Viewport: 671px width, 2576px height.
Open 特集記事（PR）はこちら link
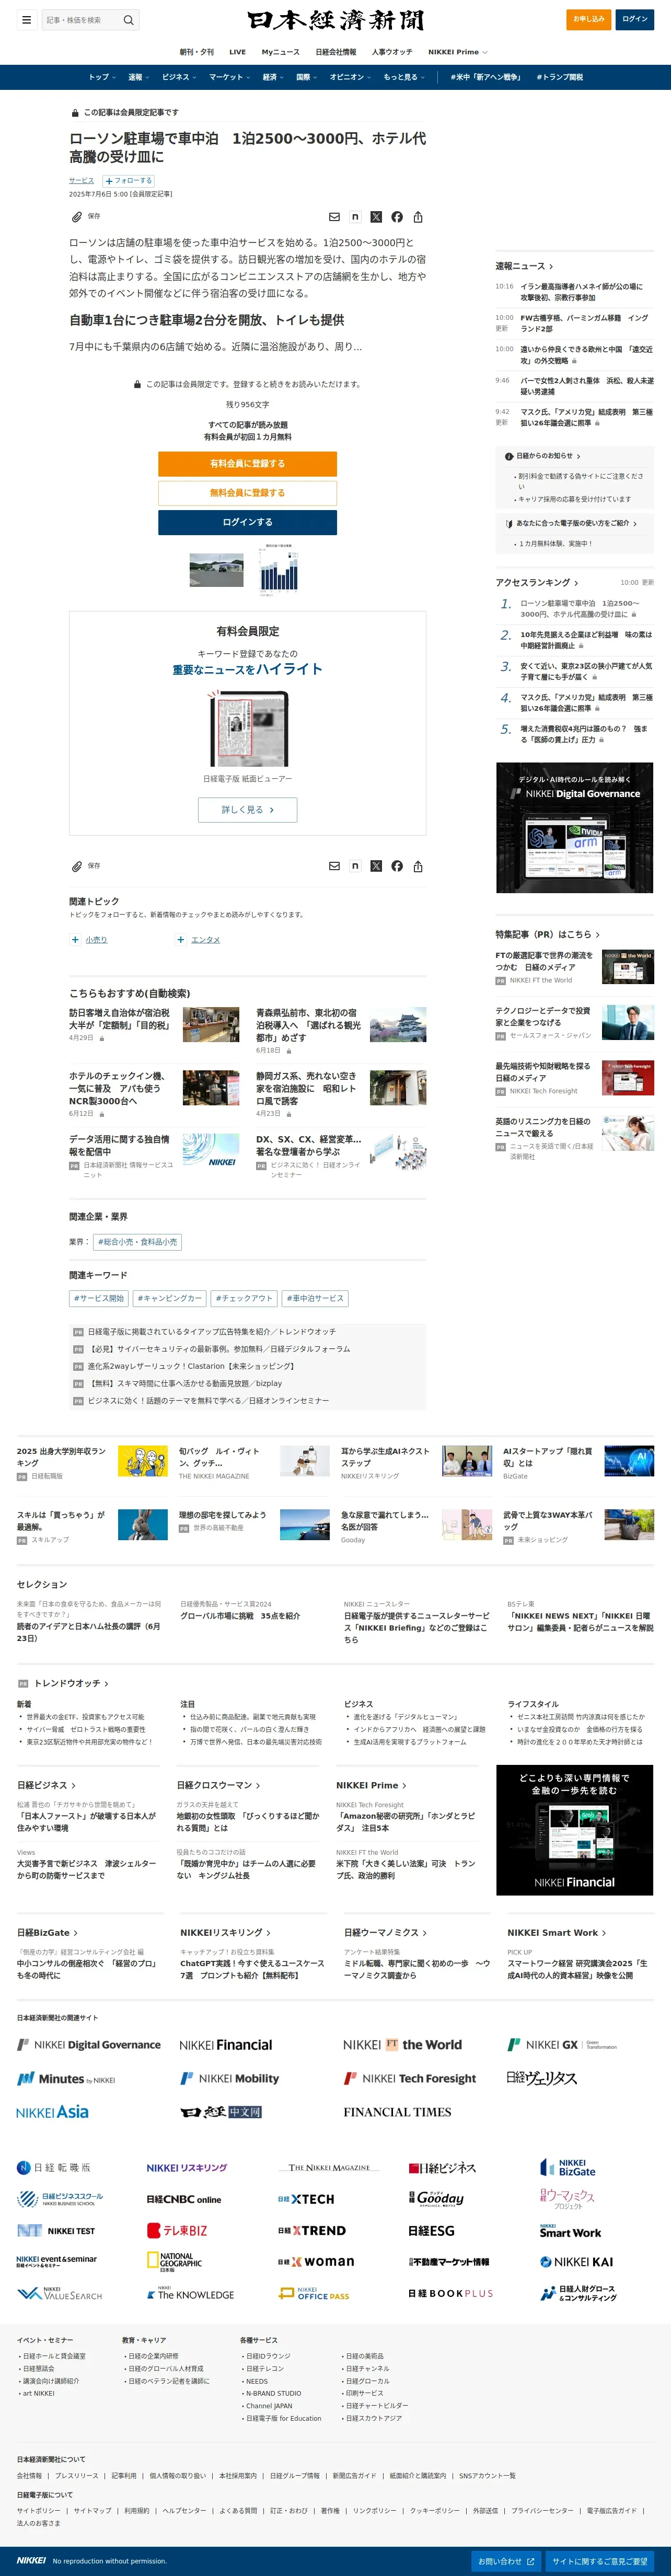547,934
